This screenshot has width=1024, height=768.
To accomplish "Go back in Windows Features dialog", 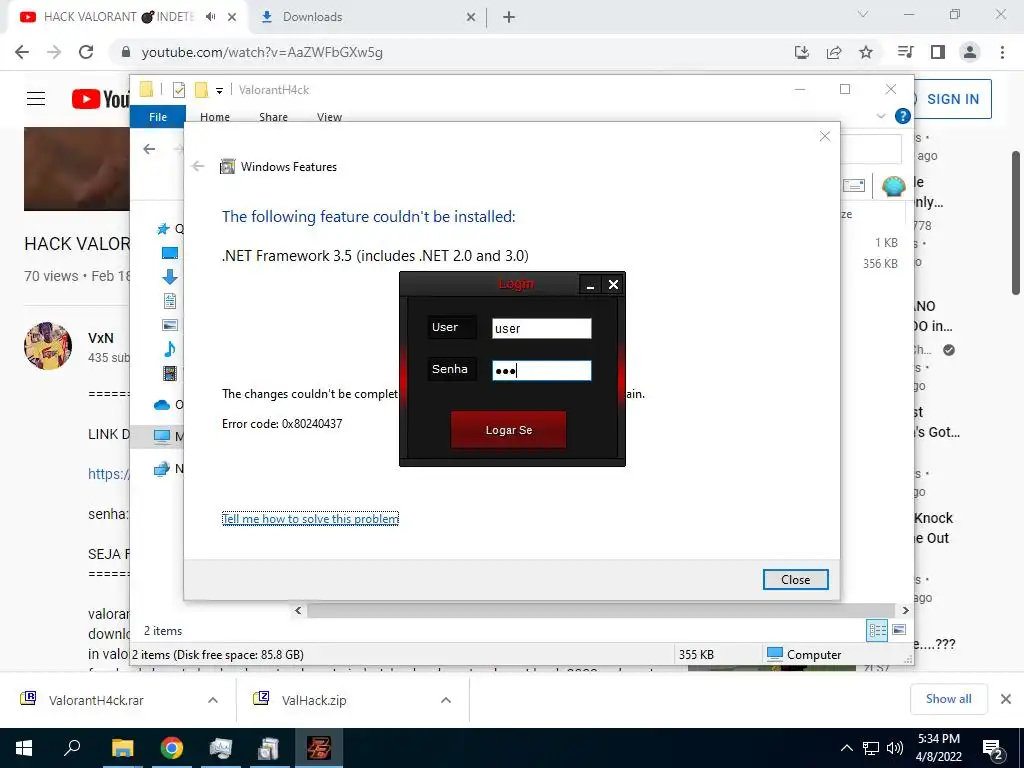I will (x=198, y=167).
